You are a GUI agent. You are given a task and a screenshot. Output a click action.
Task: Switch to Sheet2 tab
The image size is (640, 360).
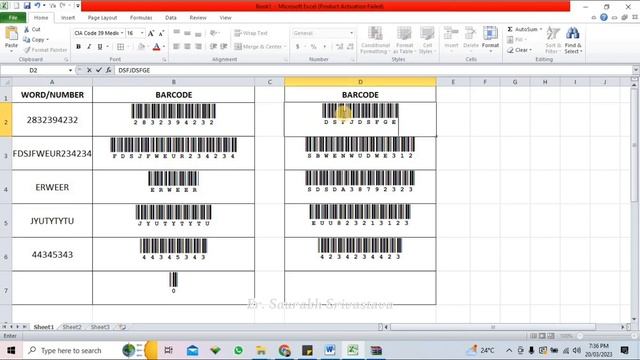72,327
